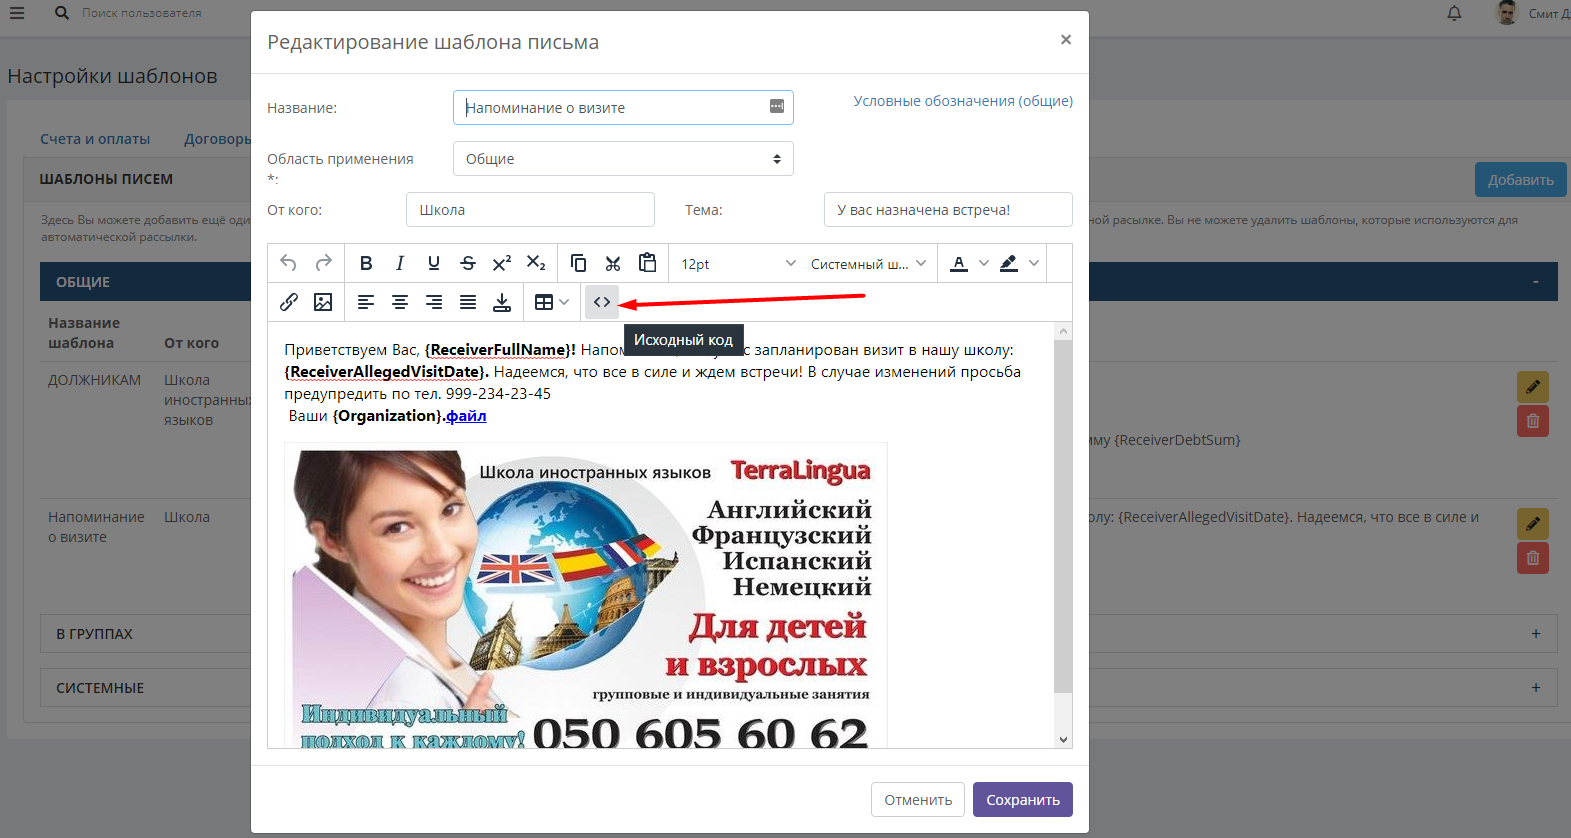Center-align the text

coord(400,302)
